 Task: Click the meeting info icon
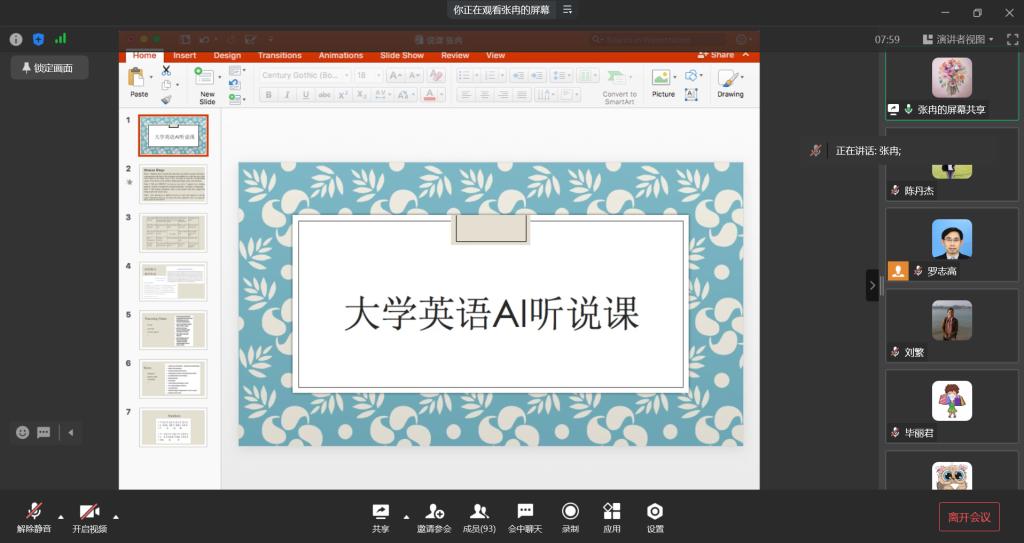tap(16, 39)
